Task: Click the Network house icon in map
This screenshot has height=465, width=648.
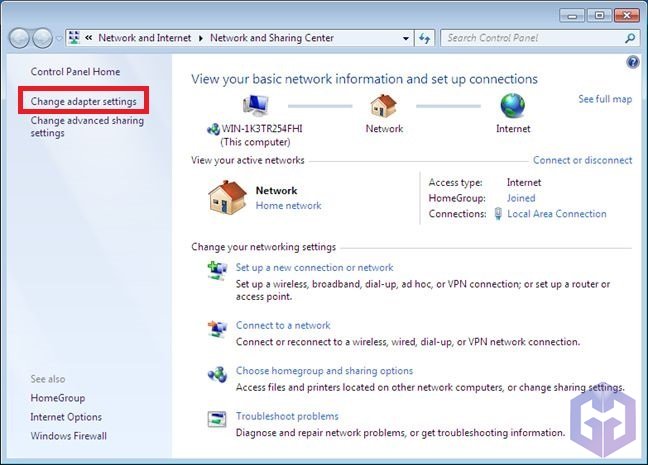Action: coord(384,105)
